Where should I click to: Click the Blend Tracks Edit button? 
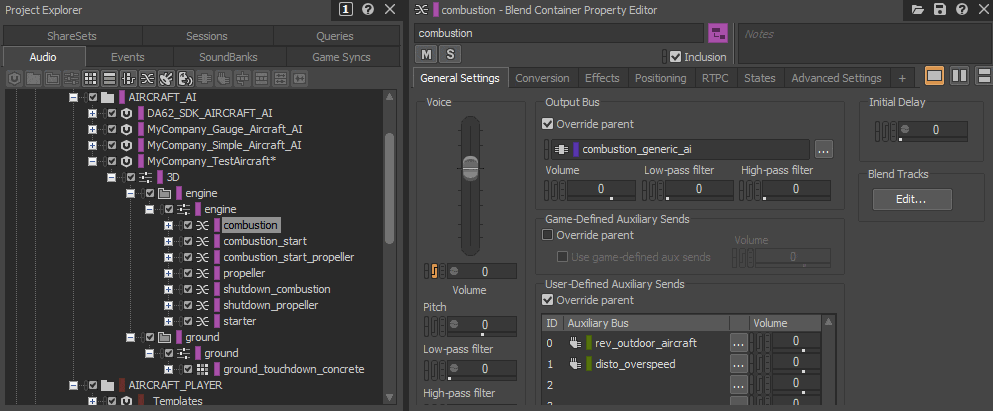pos(911,200)
